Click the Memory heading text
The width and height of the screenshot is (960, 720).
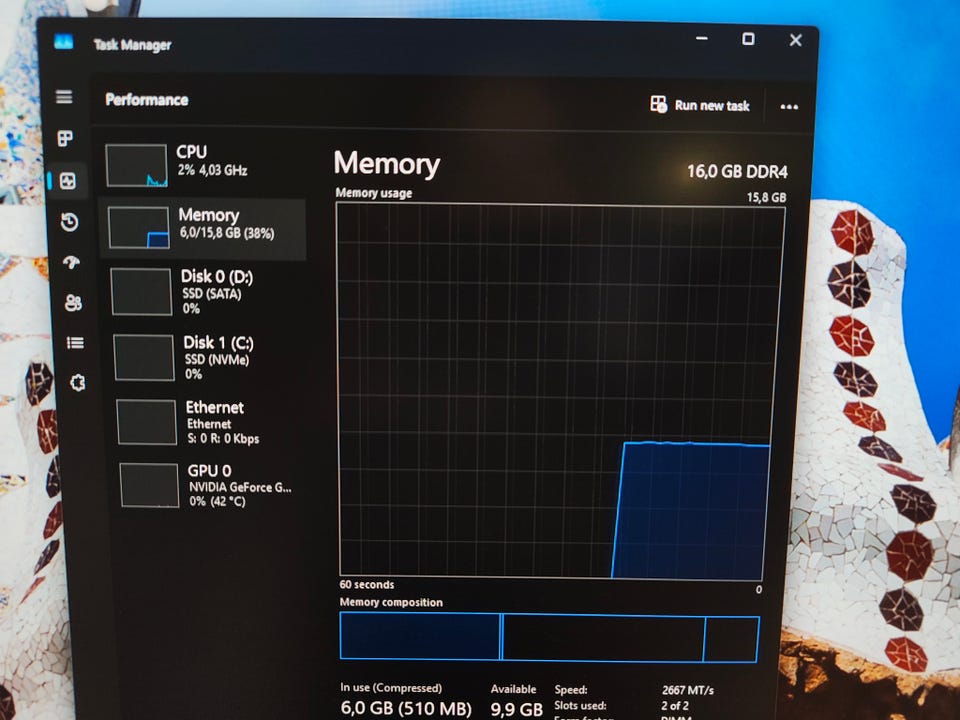[x=387, y=163]
